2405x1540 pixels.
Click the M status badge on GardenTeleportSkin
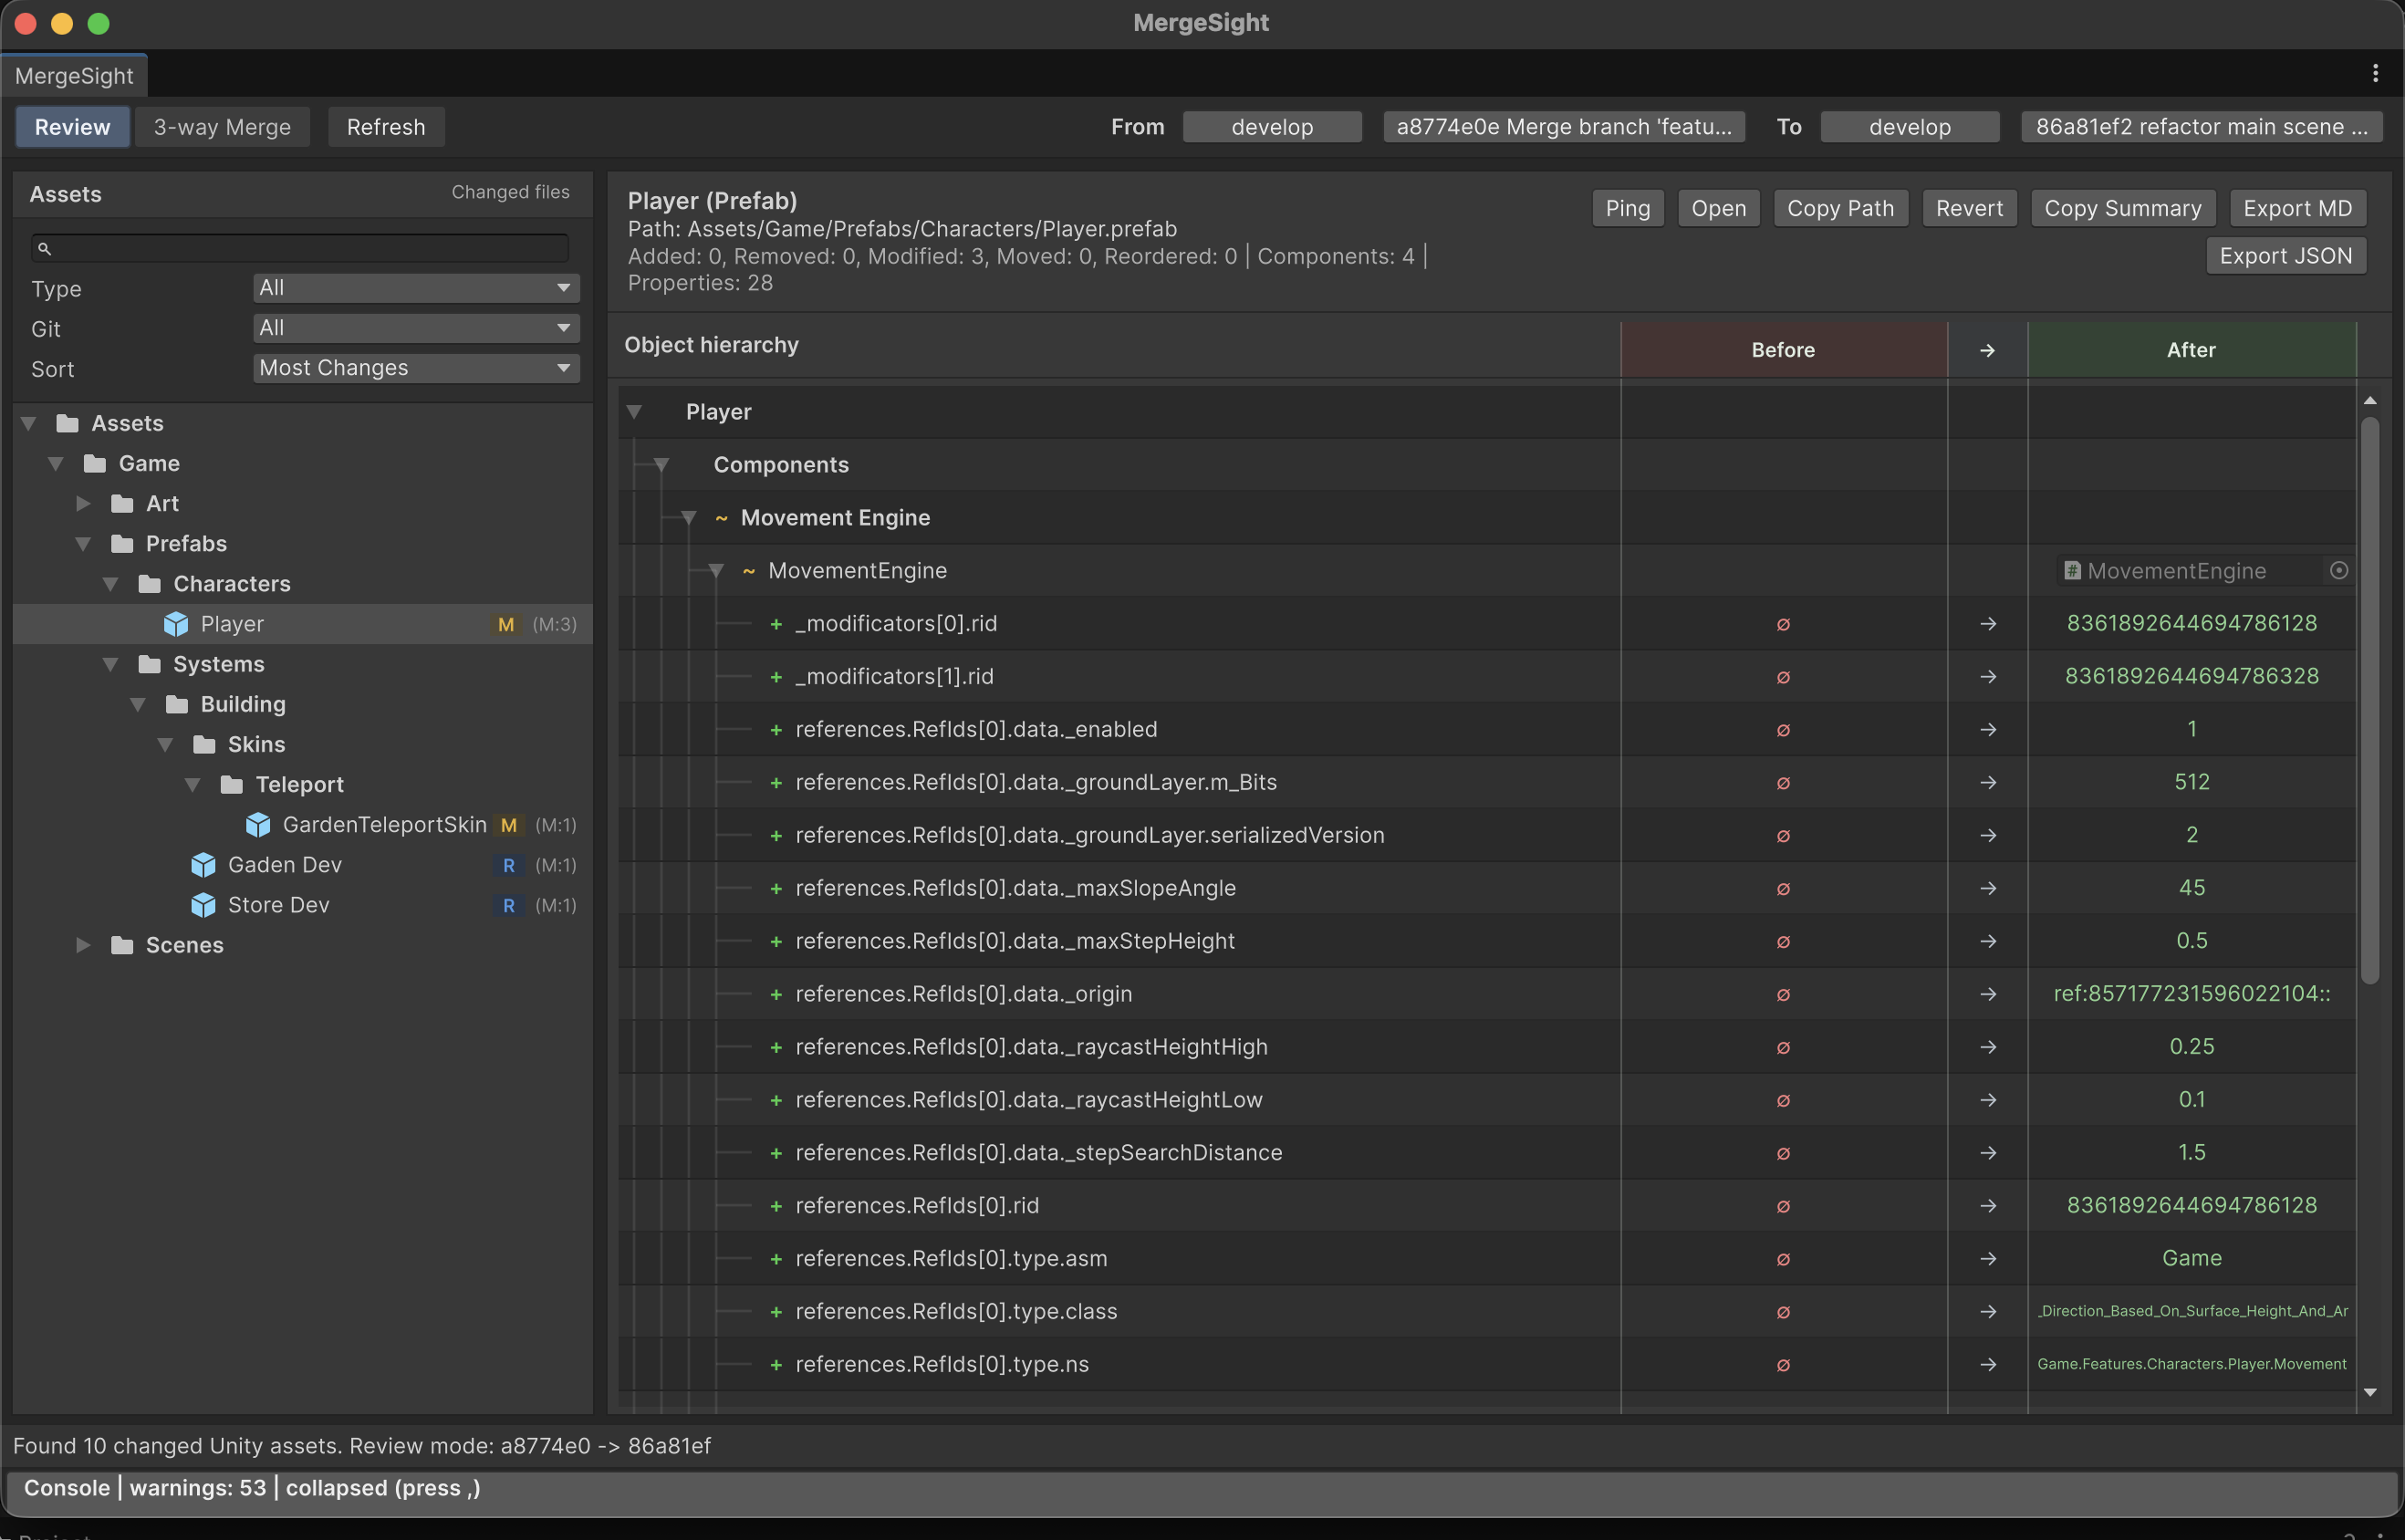tap(509, 825)
